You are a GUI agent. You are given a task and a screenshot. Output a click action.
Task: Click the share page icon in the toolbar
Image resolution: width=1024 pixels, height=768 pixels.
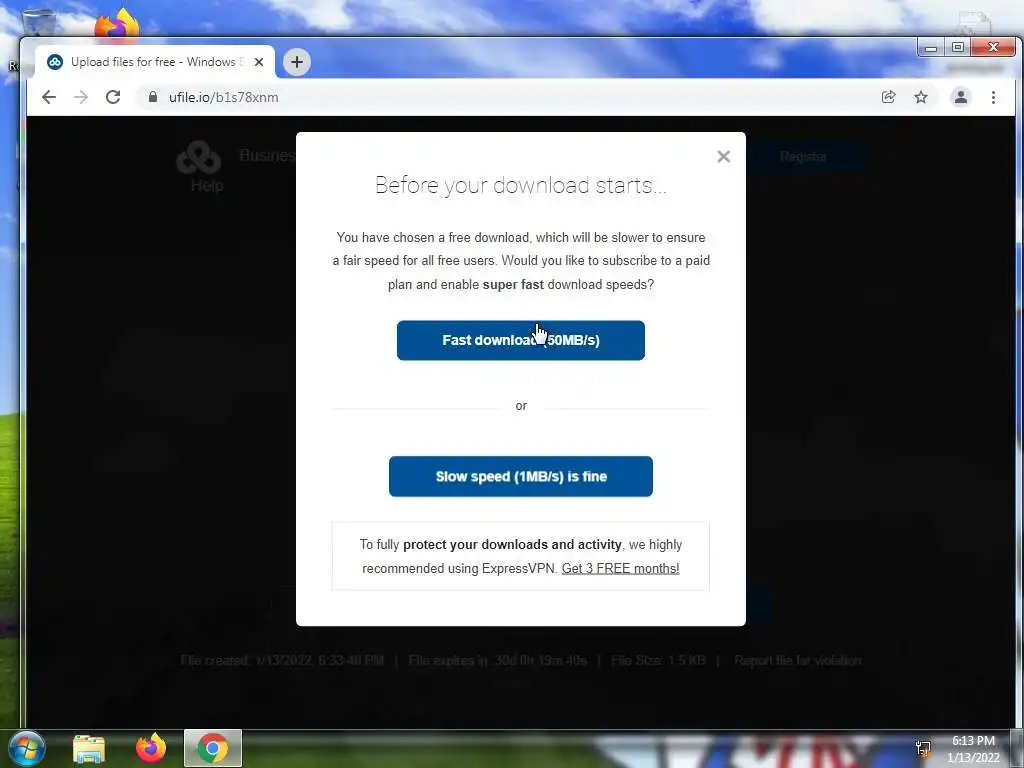pyautogui.click(x=888, y=97)
